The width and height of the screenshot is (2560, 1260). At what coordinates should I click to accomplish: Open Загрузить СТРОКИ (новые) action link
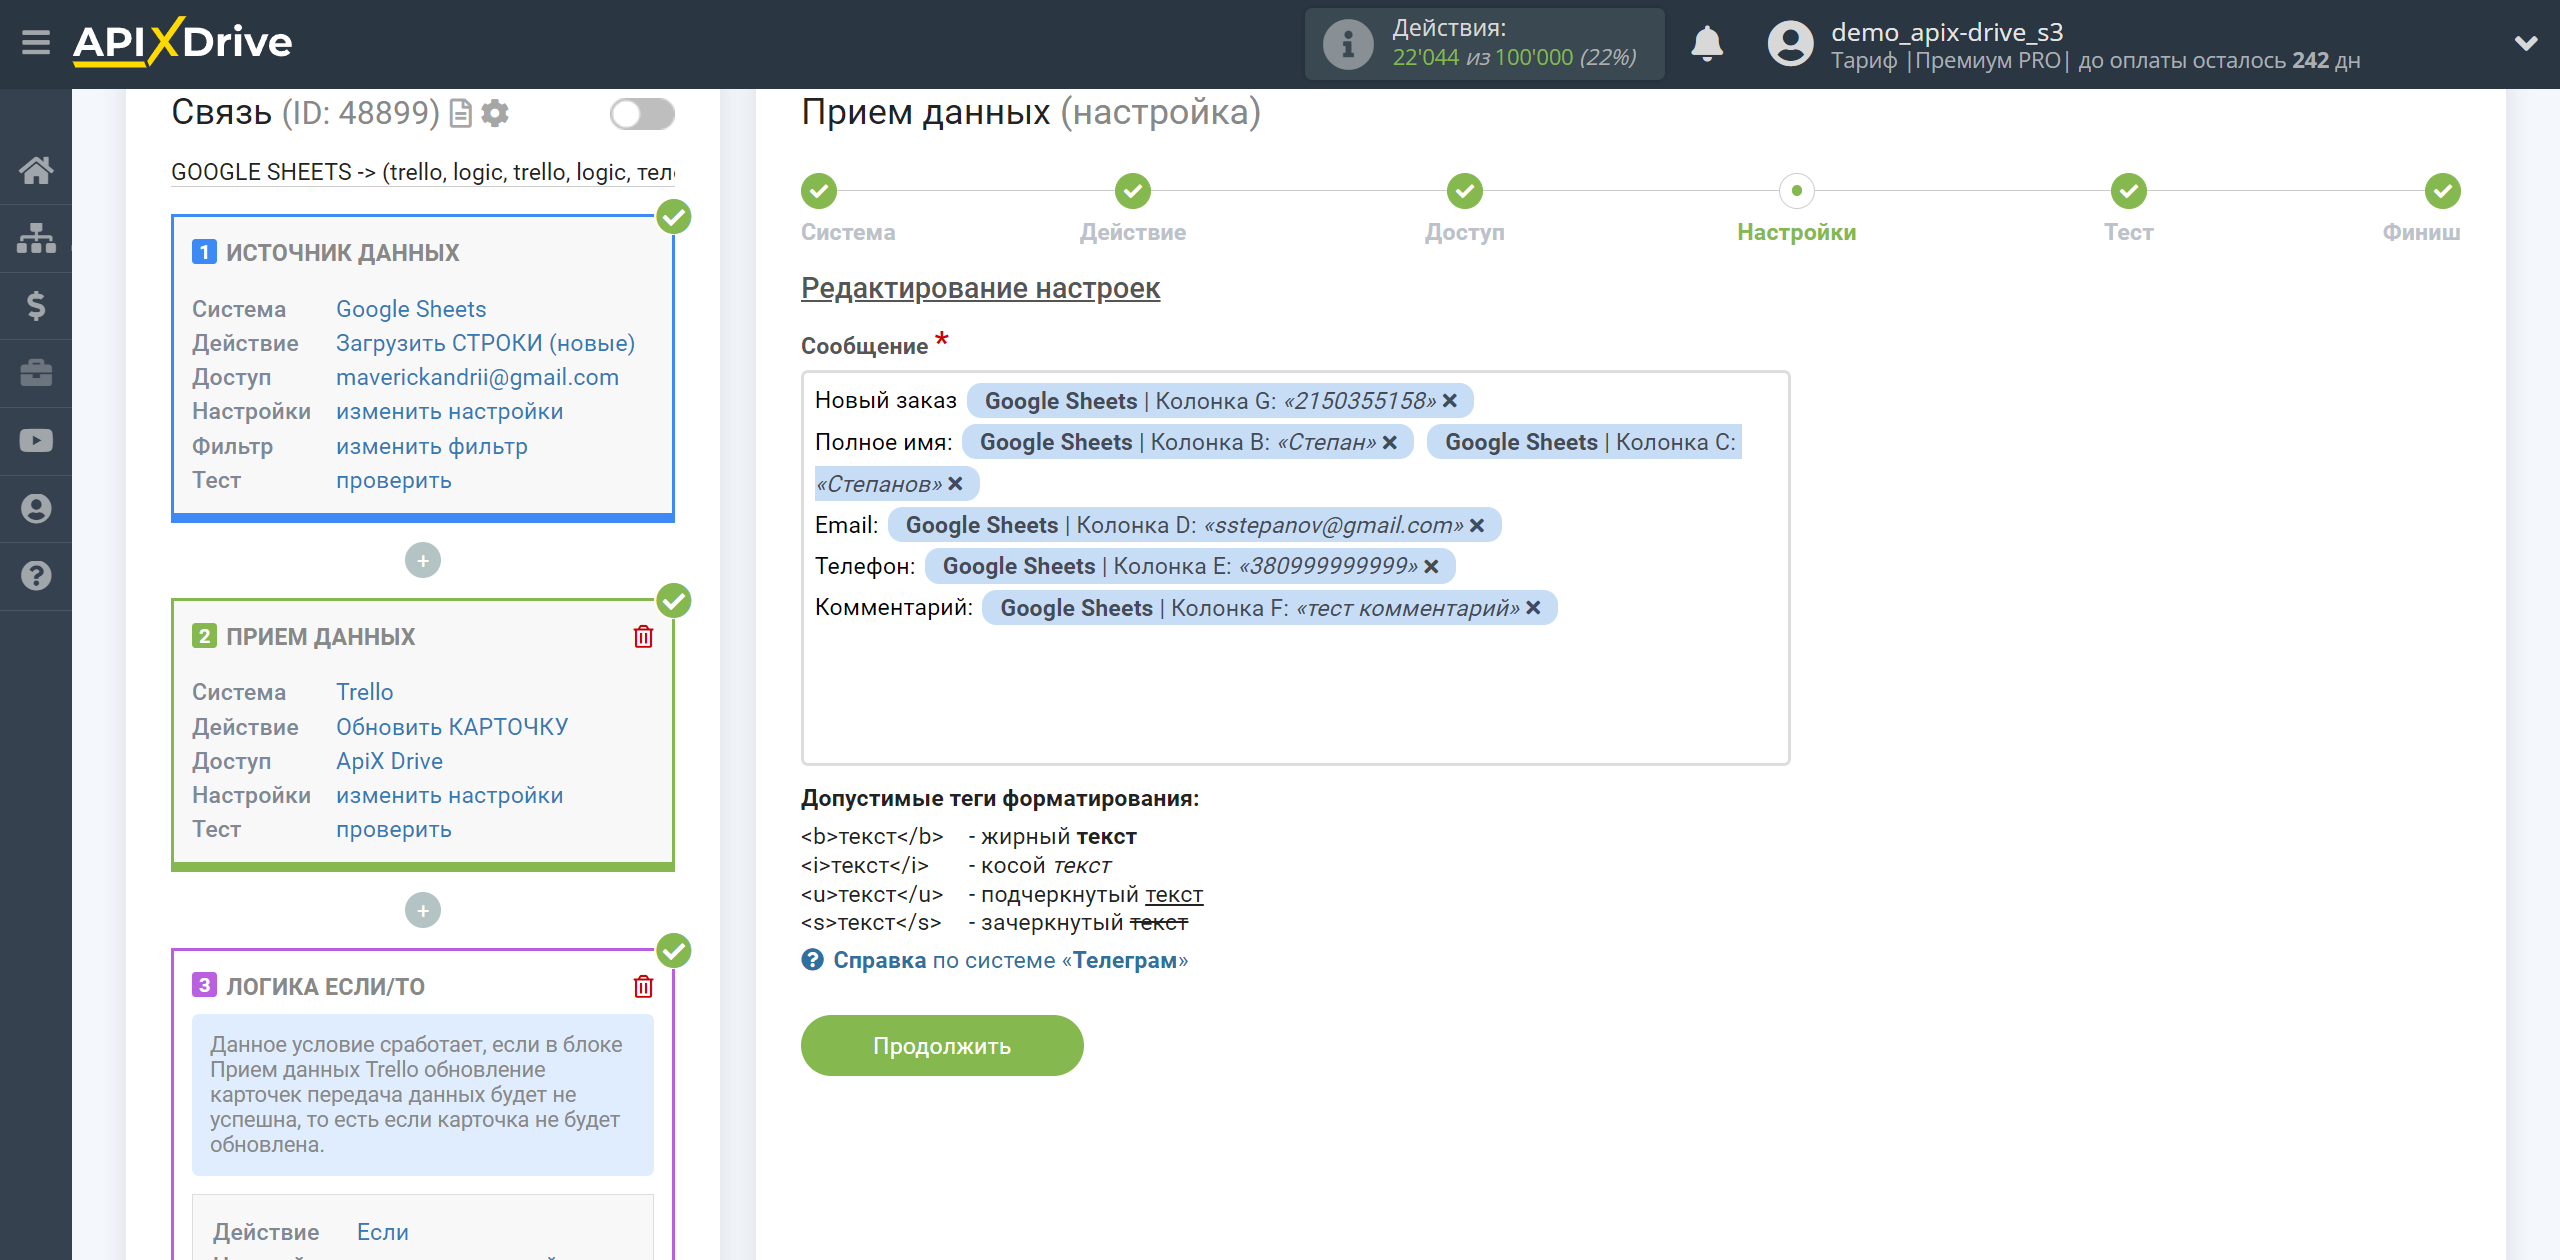[x=486, y=343]
